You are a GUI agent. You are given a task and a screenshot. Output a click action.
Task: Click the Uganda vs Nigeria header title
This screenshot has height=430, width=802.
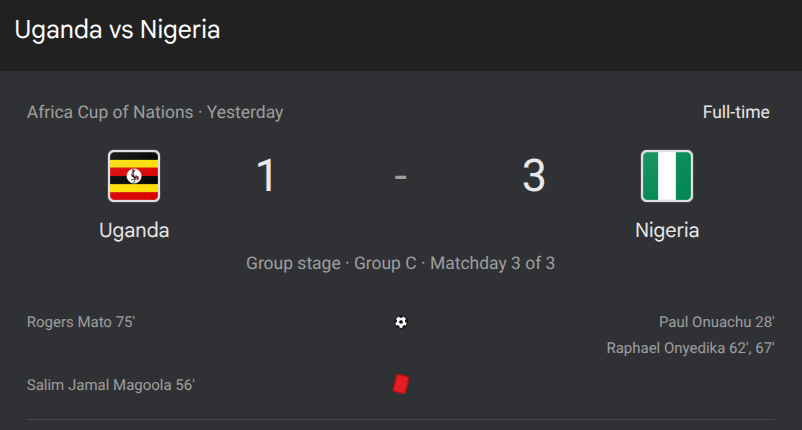point(117,30)
